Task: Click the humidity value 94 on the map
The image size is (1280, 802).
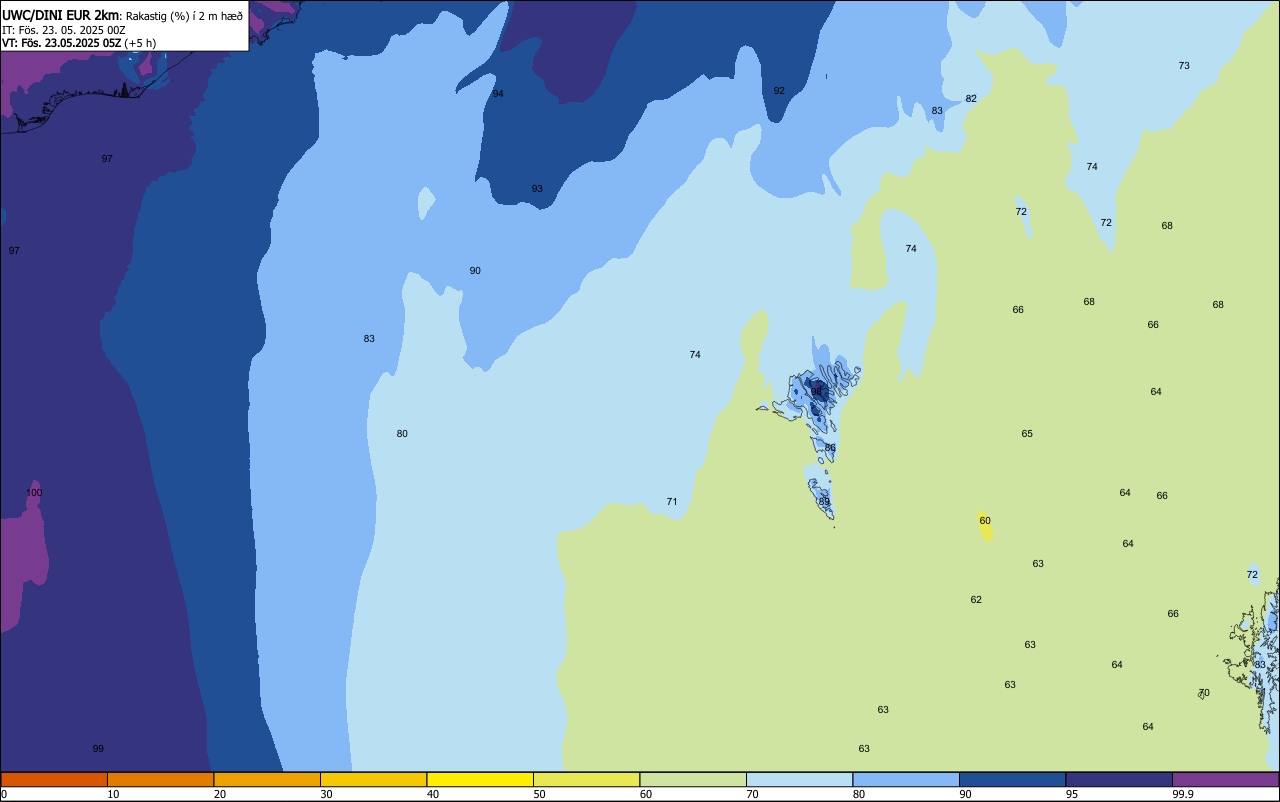Action: [498, 94]
